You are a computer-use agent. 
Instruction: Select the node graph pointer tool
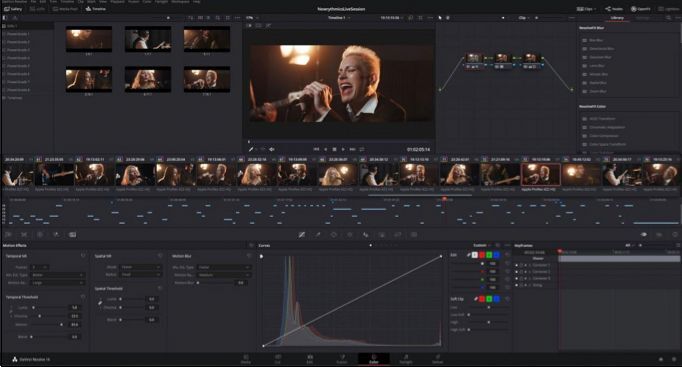(x=440, y=18)
